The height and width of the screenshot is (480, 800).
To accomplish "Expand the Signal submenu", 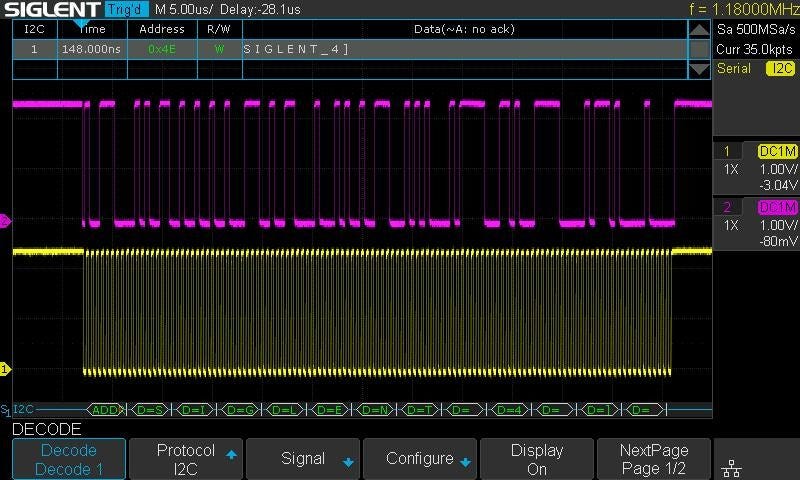I will click(x=303, y=459).
